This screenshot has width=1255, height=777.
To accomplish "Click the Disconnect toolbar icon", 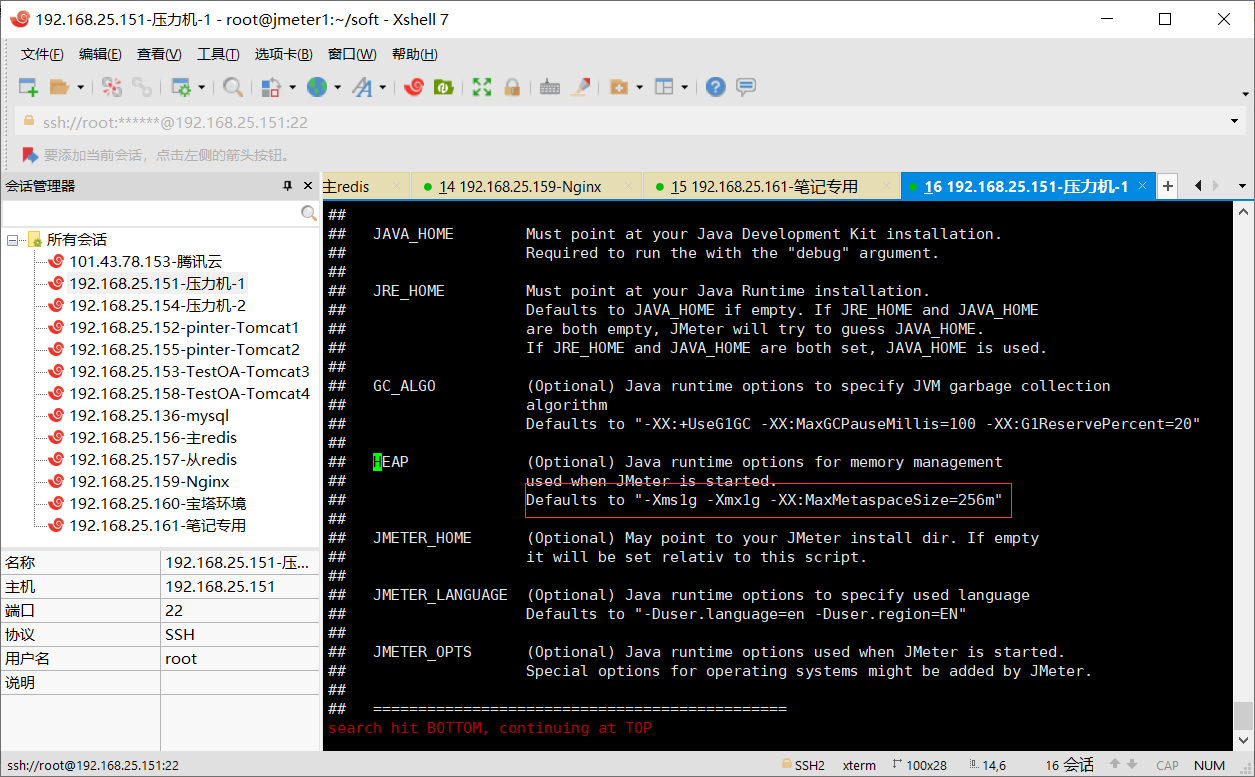I will click(112, 87).
